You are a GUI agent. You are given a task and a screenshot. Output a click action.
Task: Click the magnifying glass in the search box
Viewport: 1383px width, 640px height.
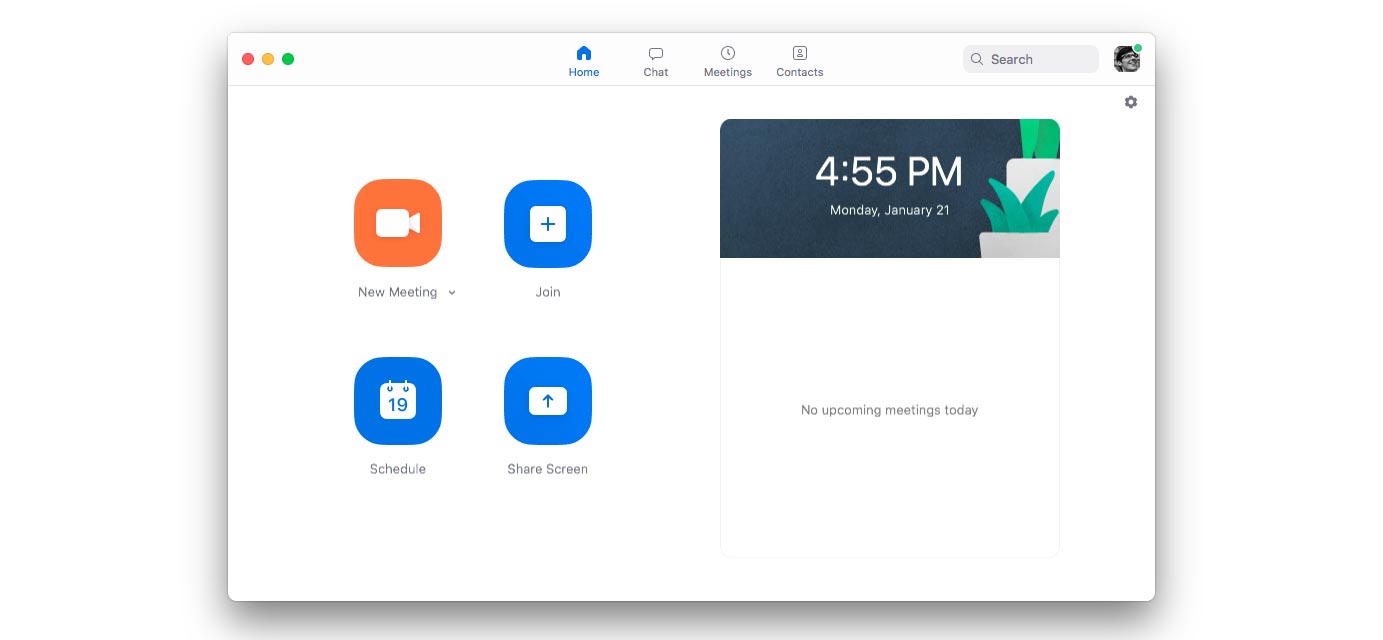tap(977, 60)
